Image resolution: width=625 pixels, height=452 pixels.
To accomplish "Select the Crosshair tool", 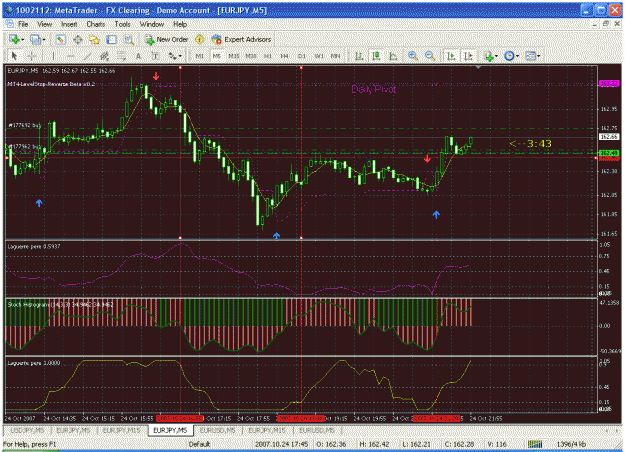I will [x=32, y=56].
